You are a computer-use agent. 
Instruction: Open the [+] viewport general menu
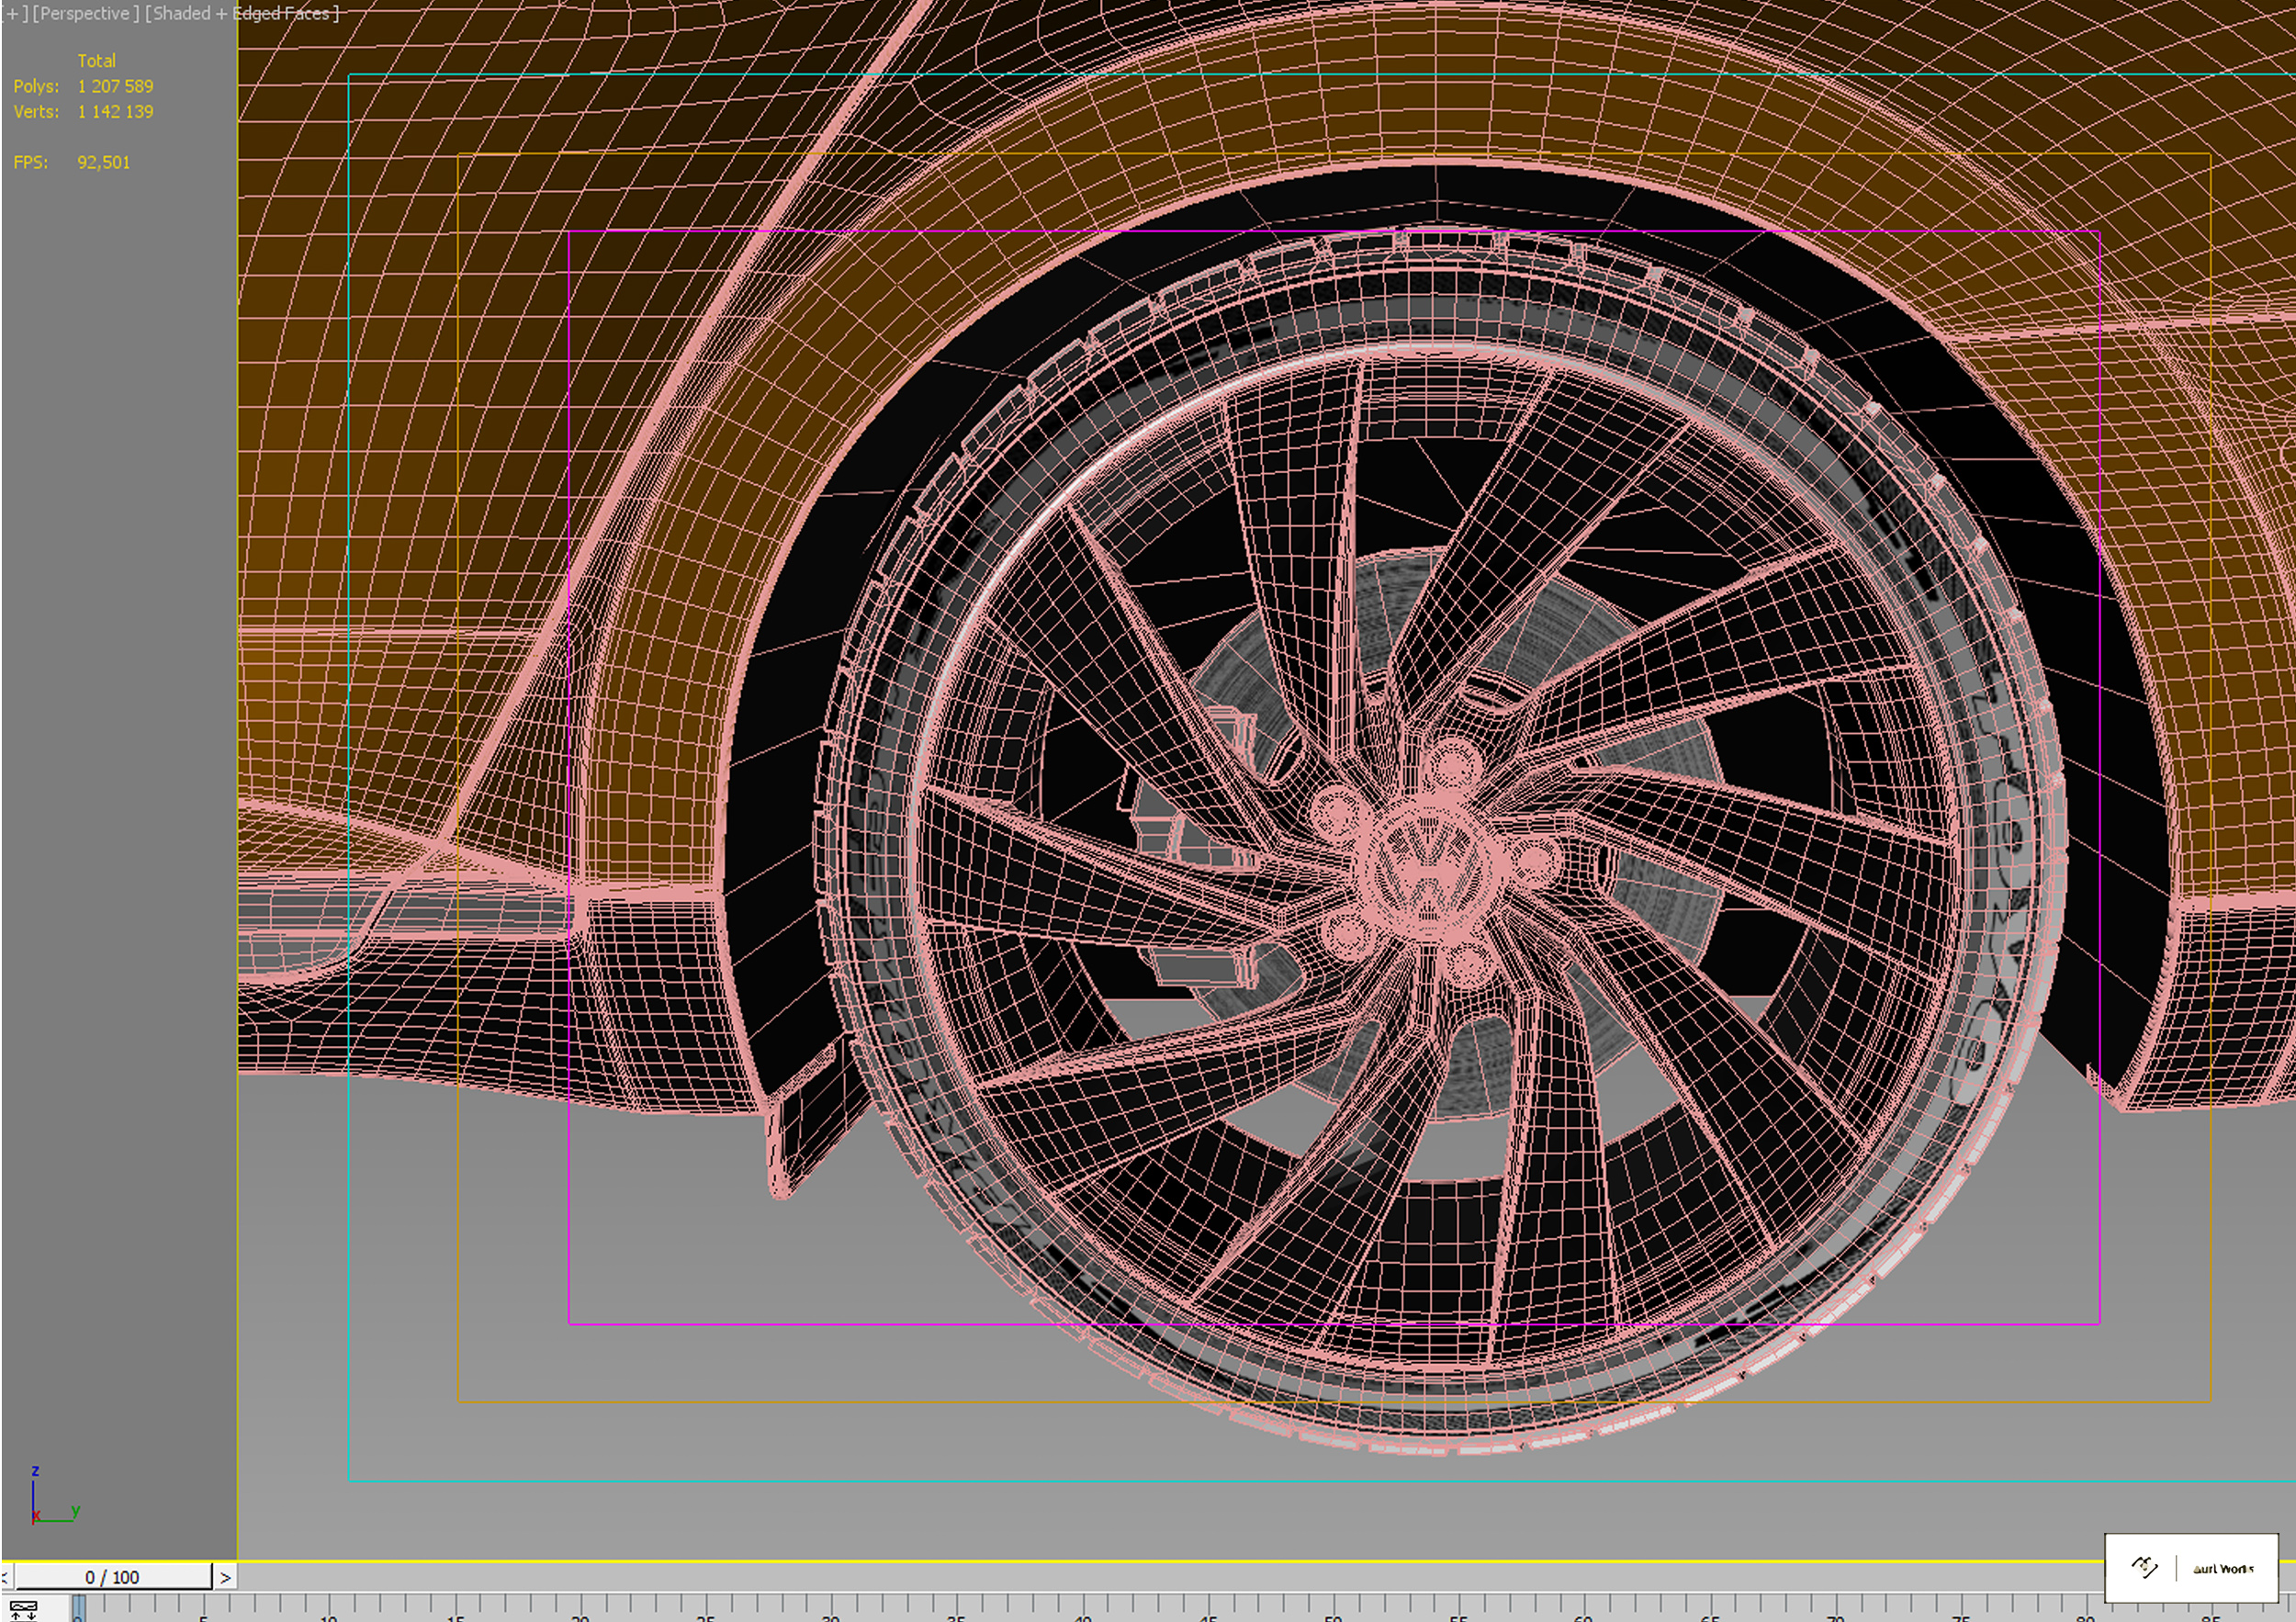click(13, 14)
